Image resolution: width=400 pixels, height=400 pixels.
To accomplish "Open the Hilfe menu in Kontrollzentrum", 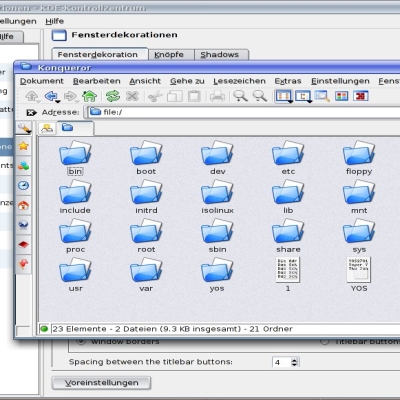I will tap(55, 21).
